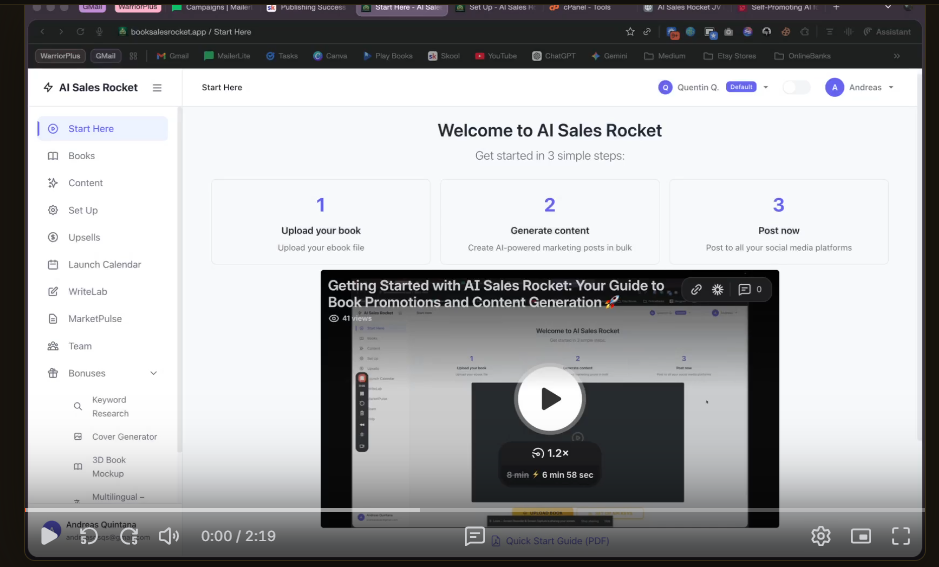Open Keyword Research bonus tool
The width and height of the screenshot is (939, 567).
[x=110, y=407]
